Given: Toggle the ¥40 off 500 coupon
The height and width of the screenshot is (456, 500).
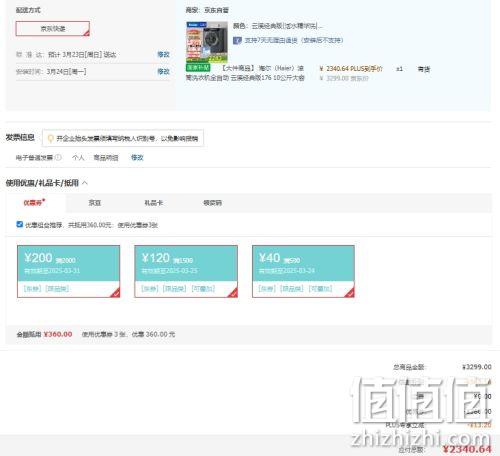Looking at the screenshot, I should tap(303, 271).
